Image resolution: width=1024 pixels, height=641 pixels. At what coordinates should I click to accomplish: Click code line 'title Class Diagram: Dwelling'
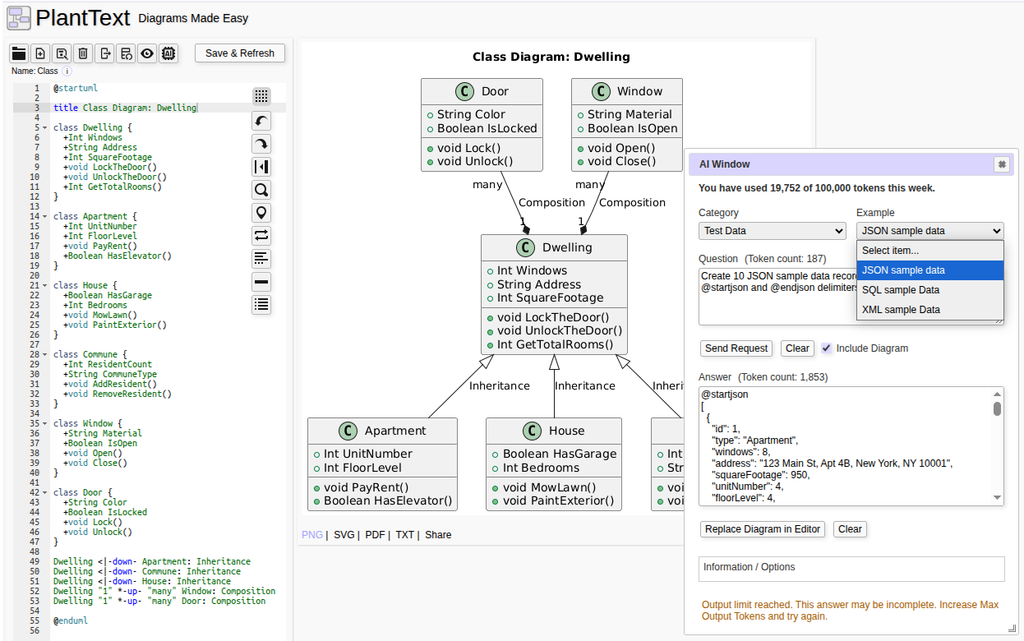point(125,108)
